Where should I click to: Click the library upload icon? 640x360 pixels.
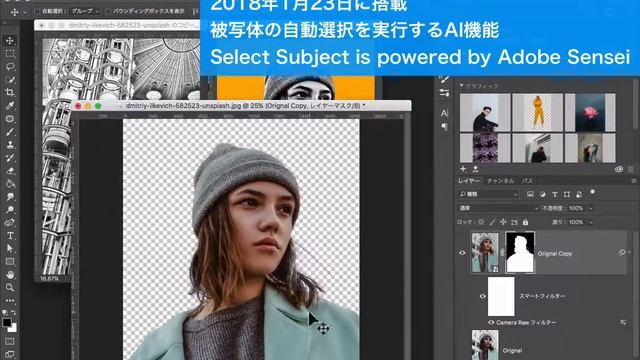[475, 169]
